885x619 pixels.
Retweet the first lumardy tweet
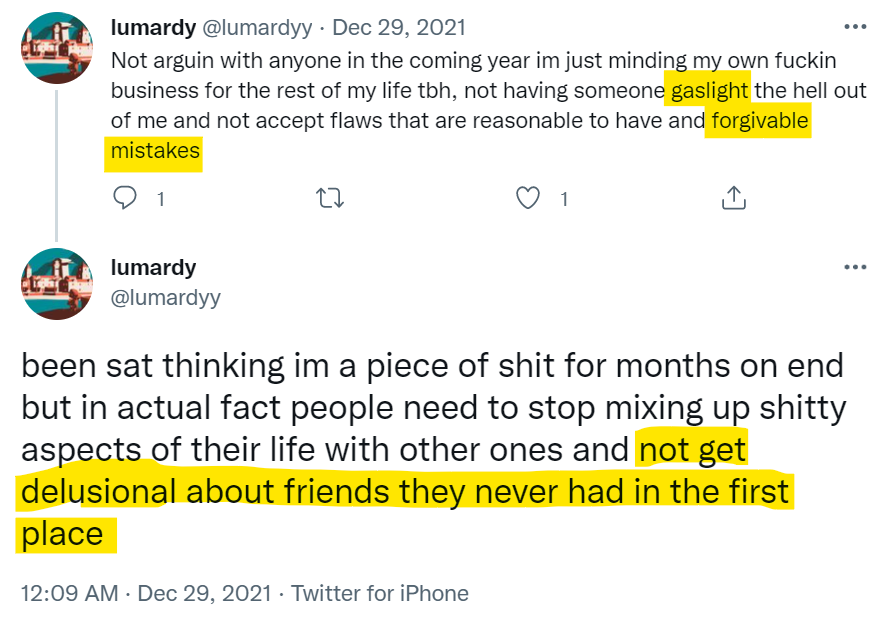[329, 199]
